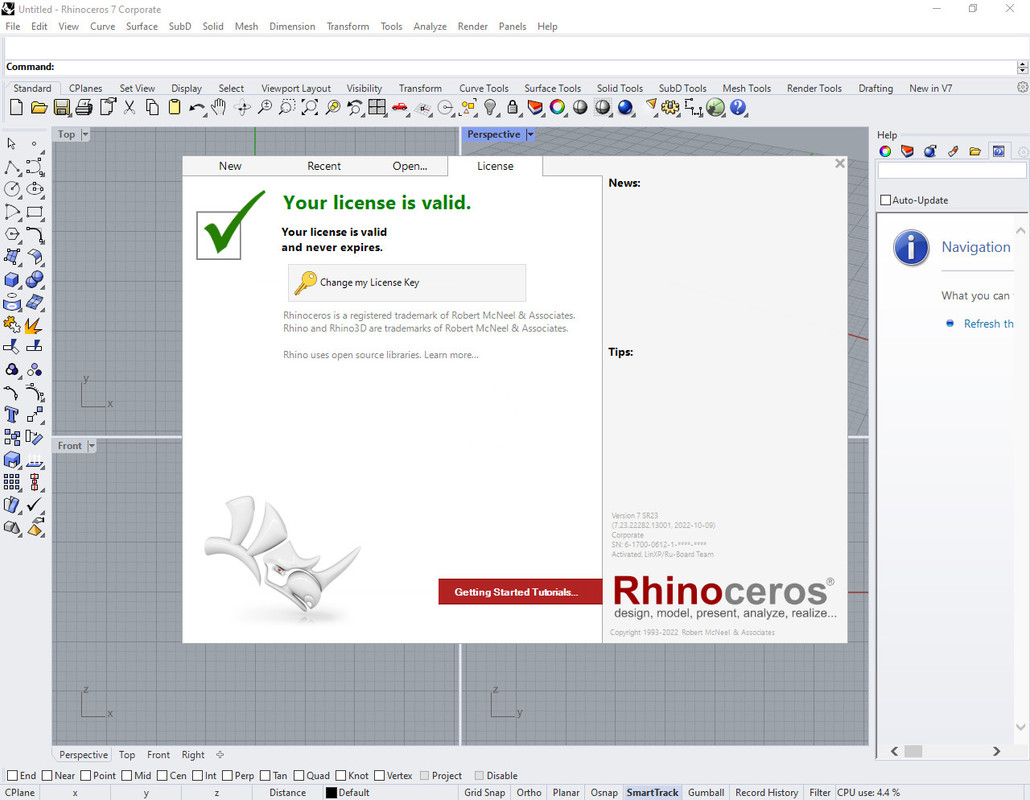This screenshot has height=800, width=1030.
Task: Switch to the Right viewport tab
Action: [193, 755]
